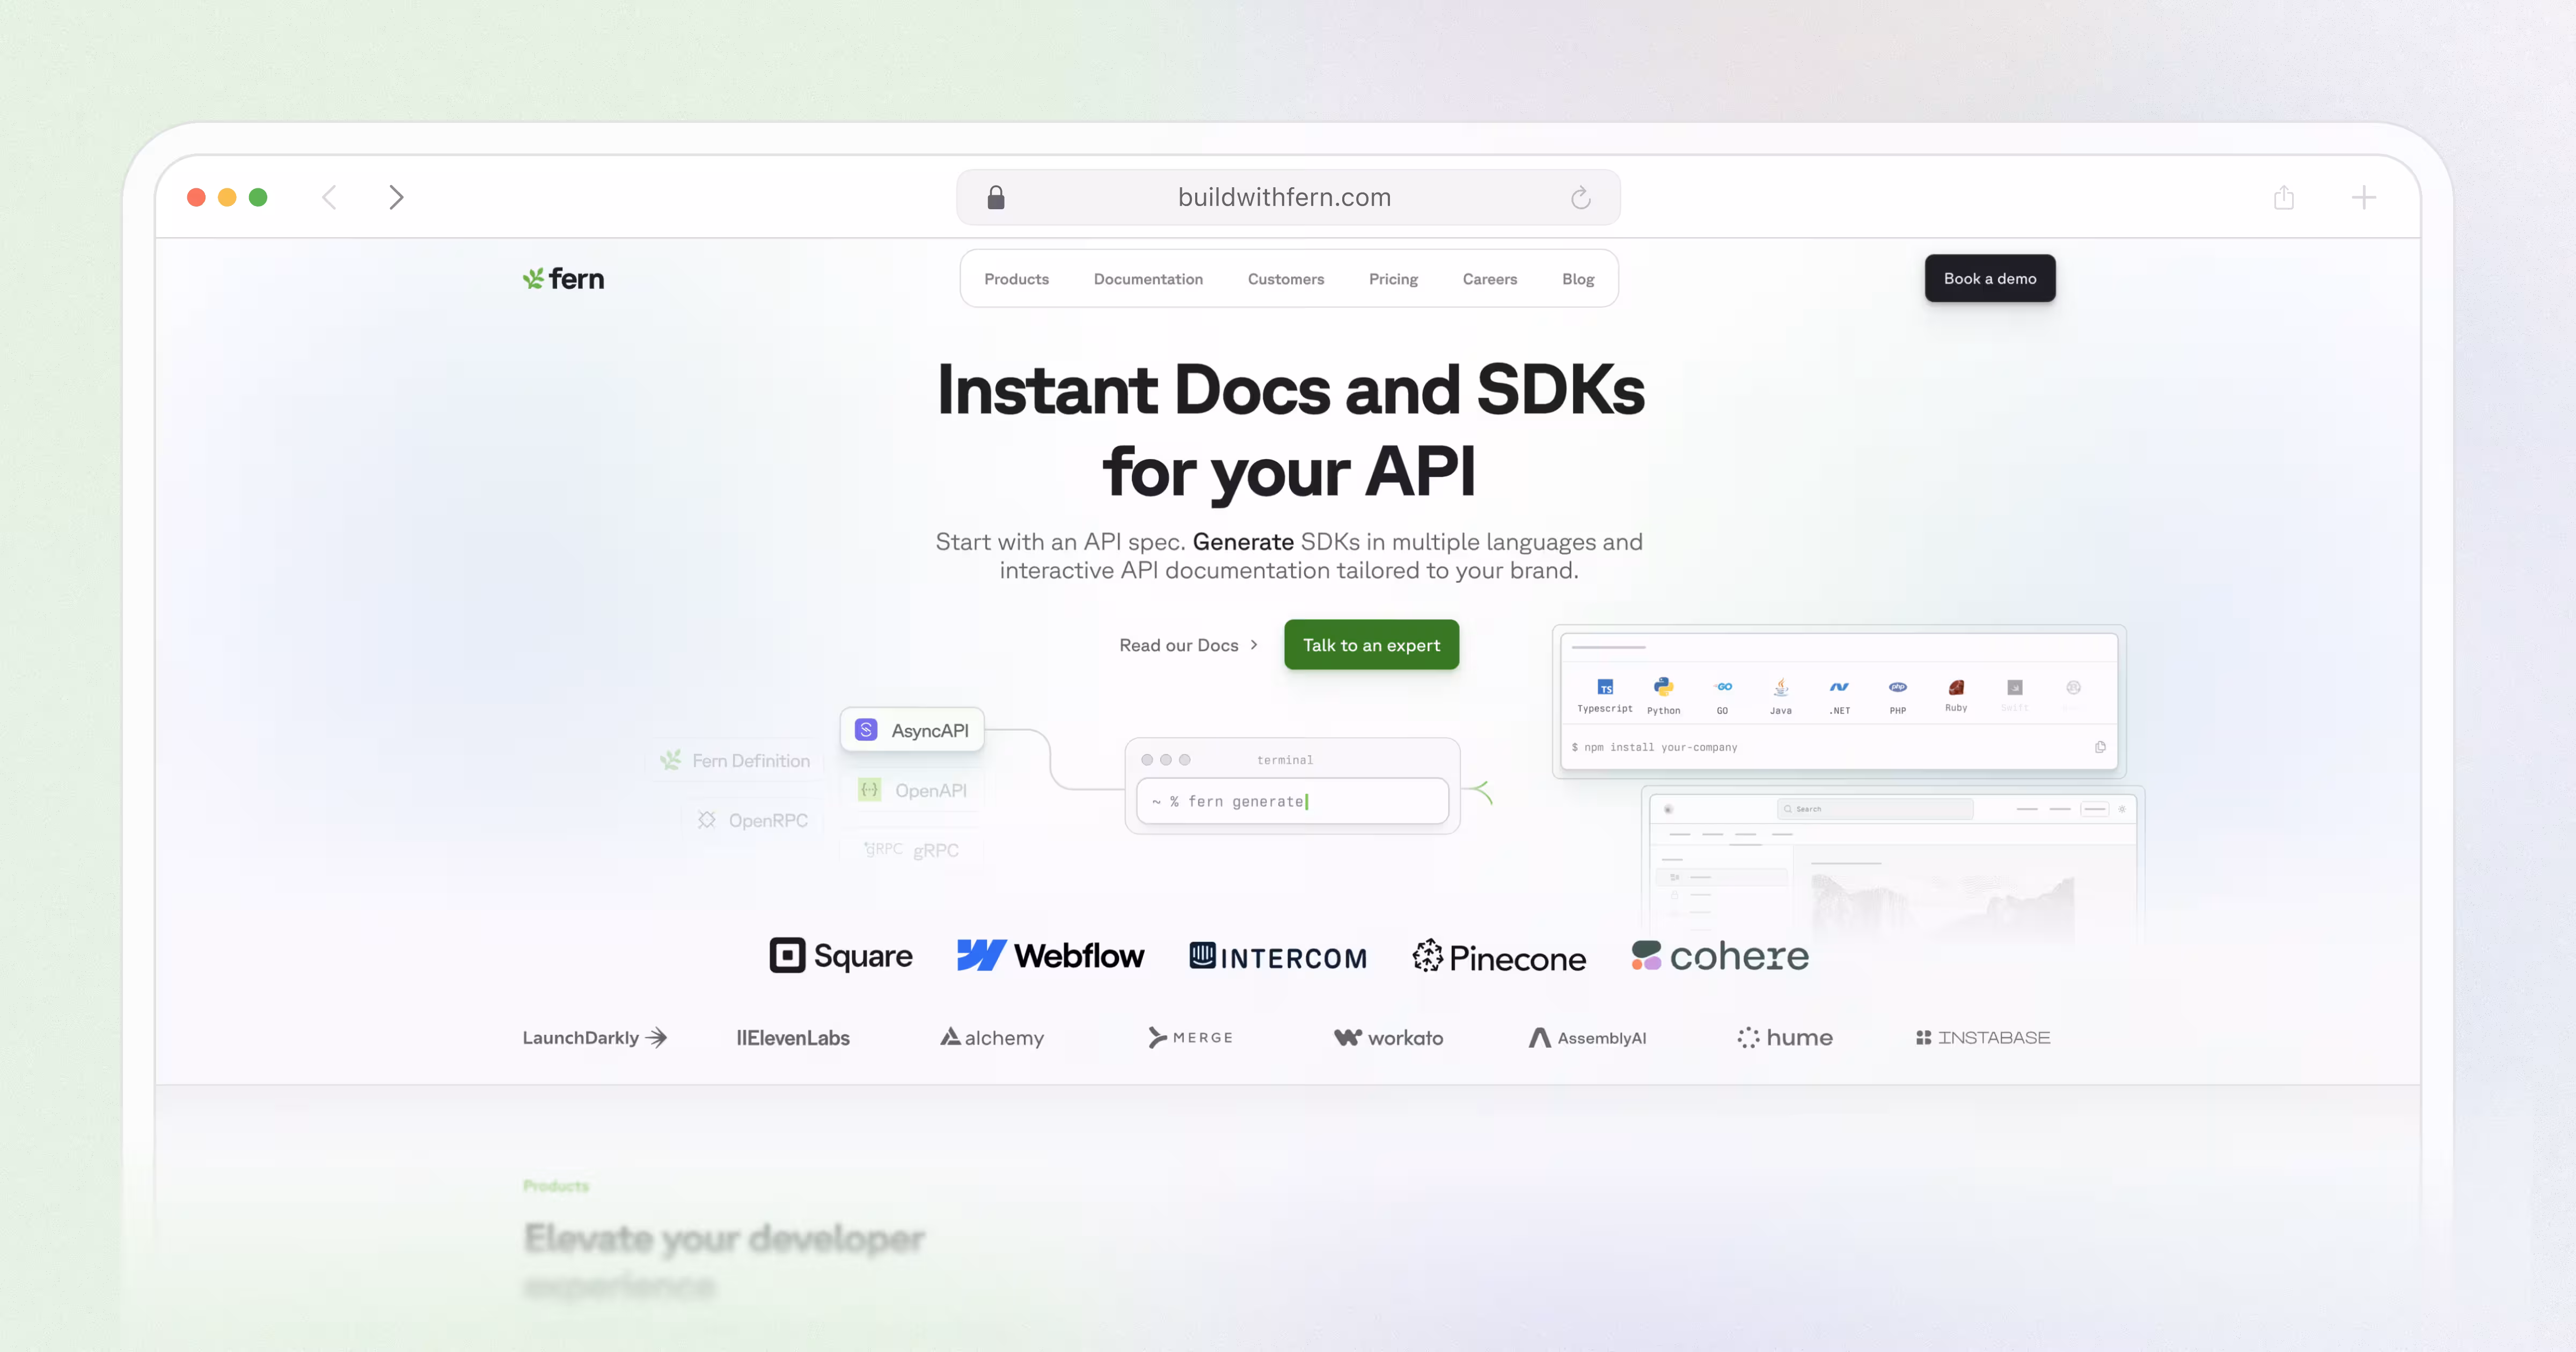The height and width of the screenshot is (1352, 2576).
Task: Select the gRPC spec chip
Action: (912, 850)
